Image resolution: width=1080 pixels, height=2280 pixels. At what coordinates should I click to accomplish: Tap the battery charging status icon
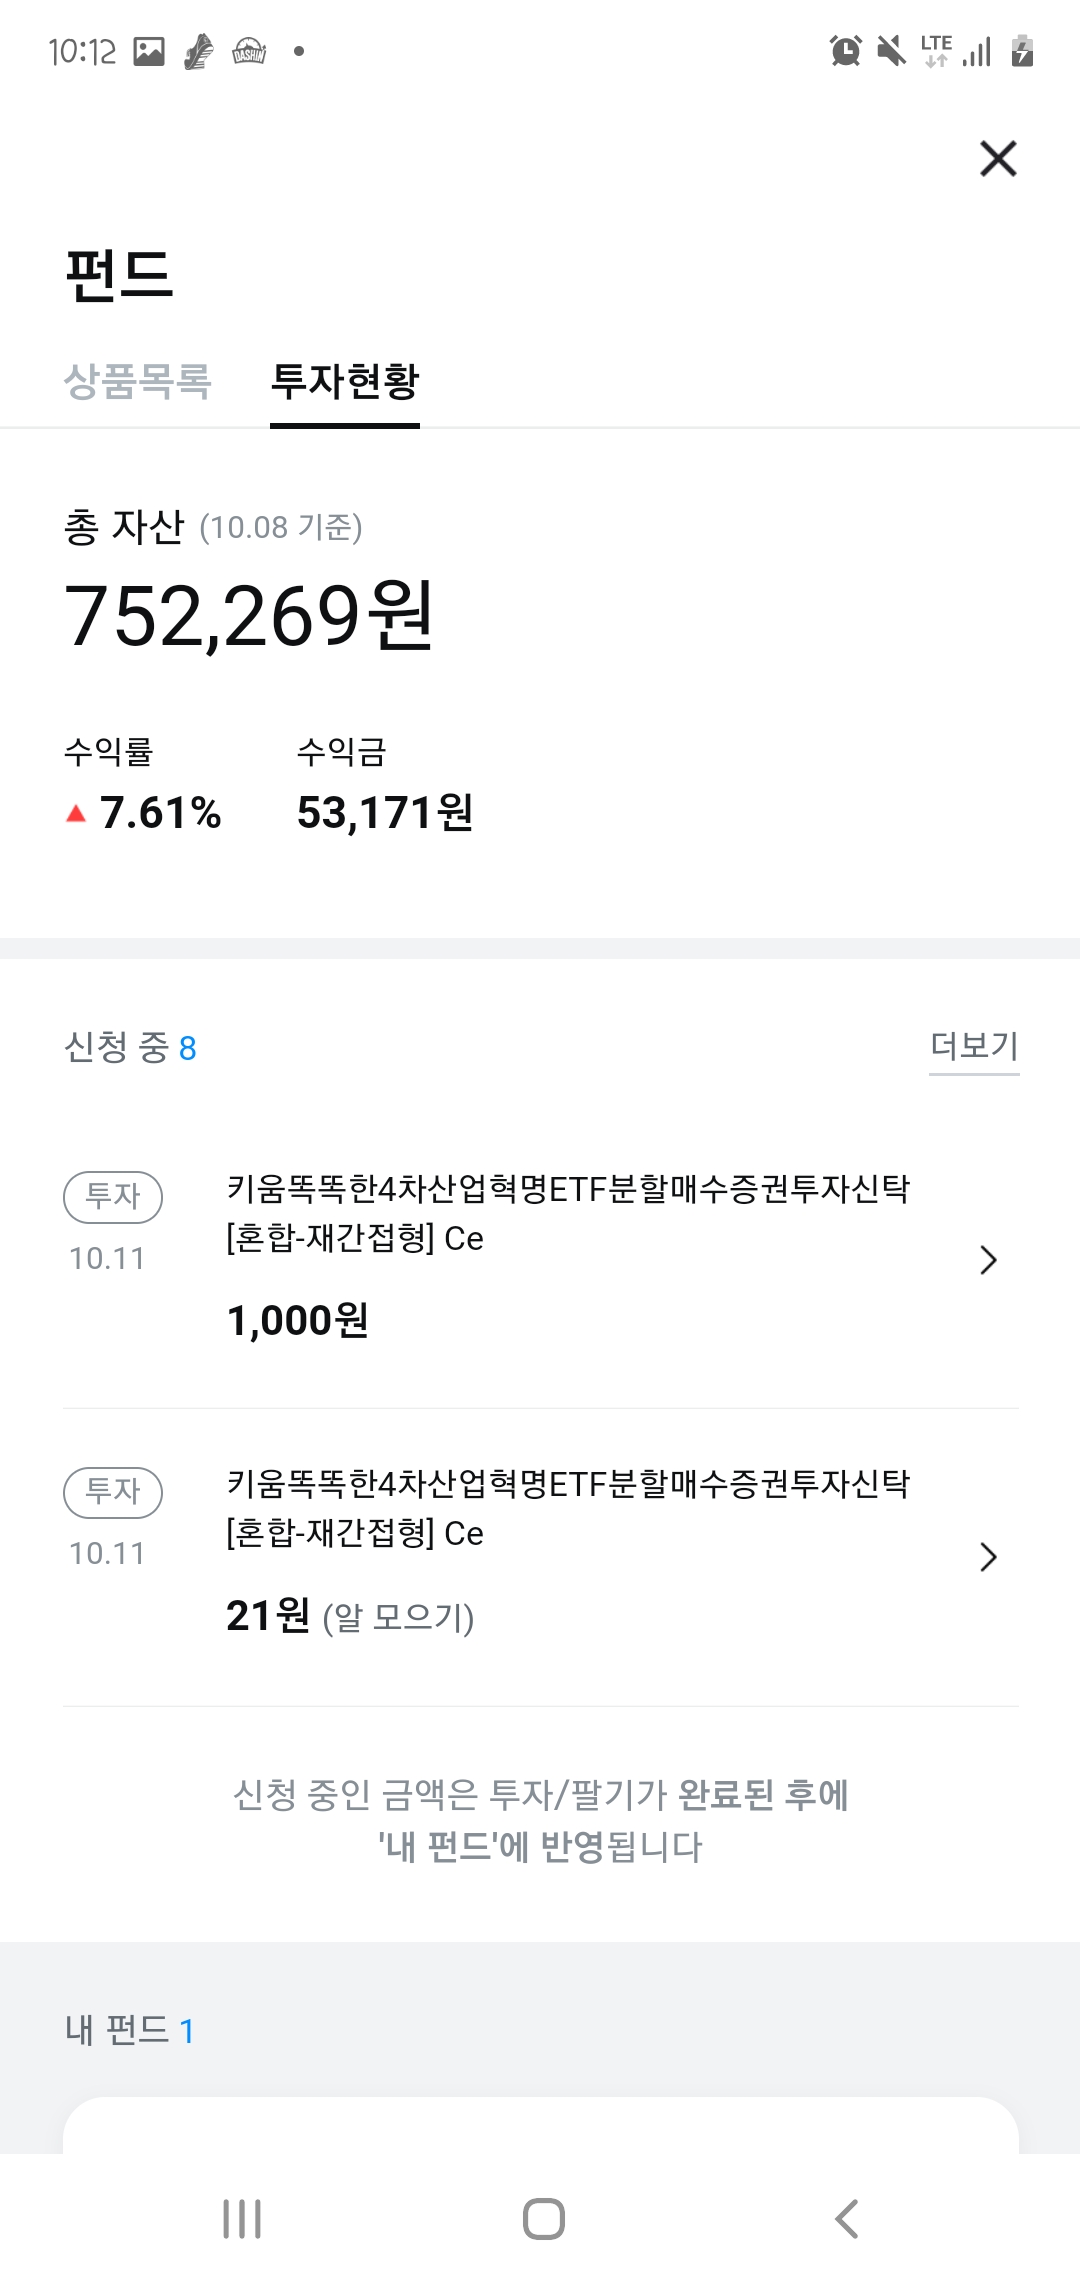(x=1022, y=50)
